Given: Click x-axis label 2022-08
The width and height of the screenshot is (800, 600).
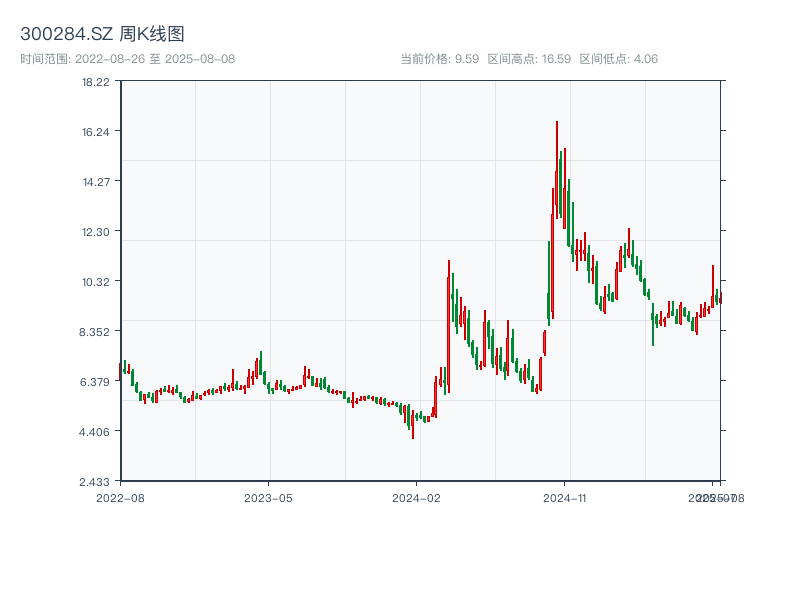Looking at the screenshot, I should coord(120,498).
